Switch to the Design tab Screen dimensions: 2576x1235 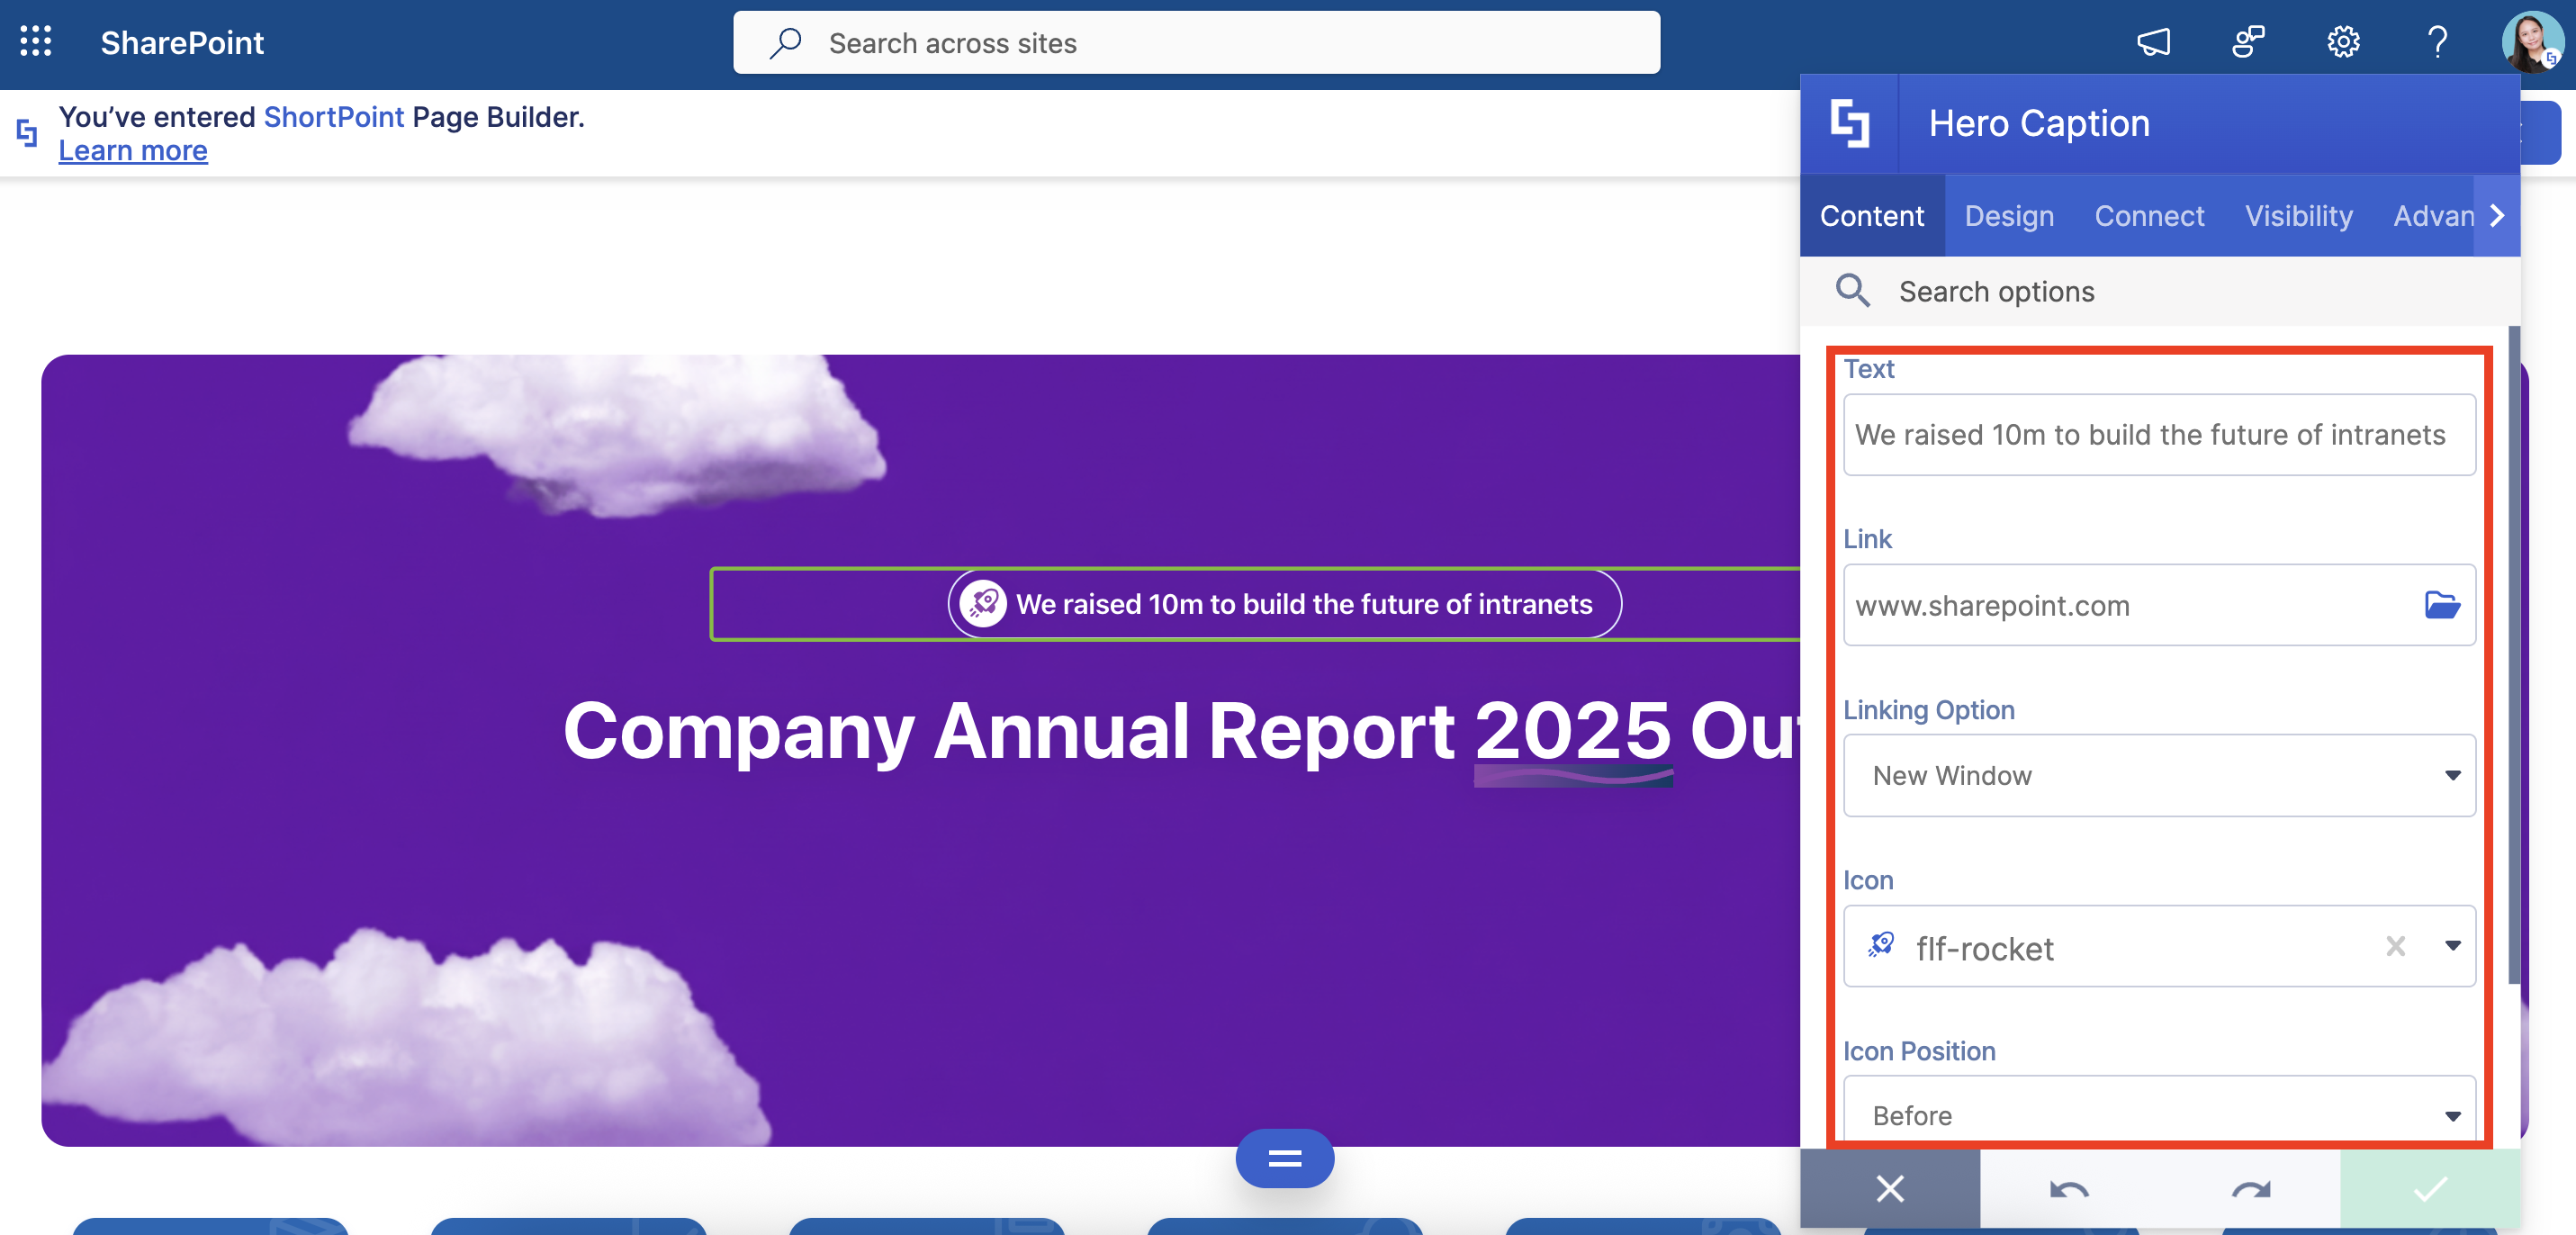click(2009, 216)
